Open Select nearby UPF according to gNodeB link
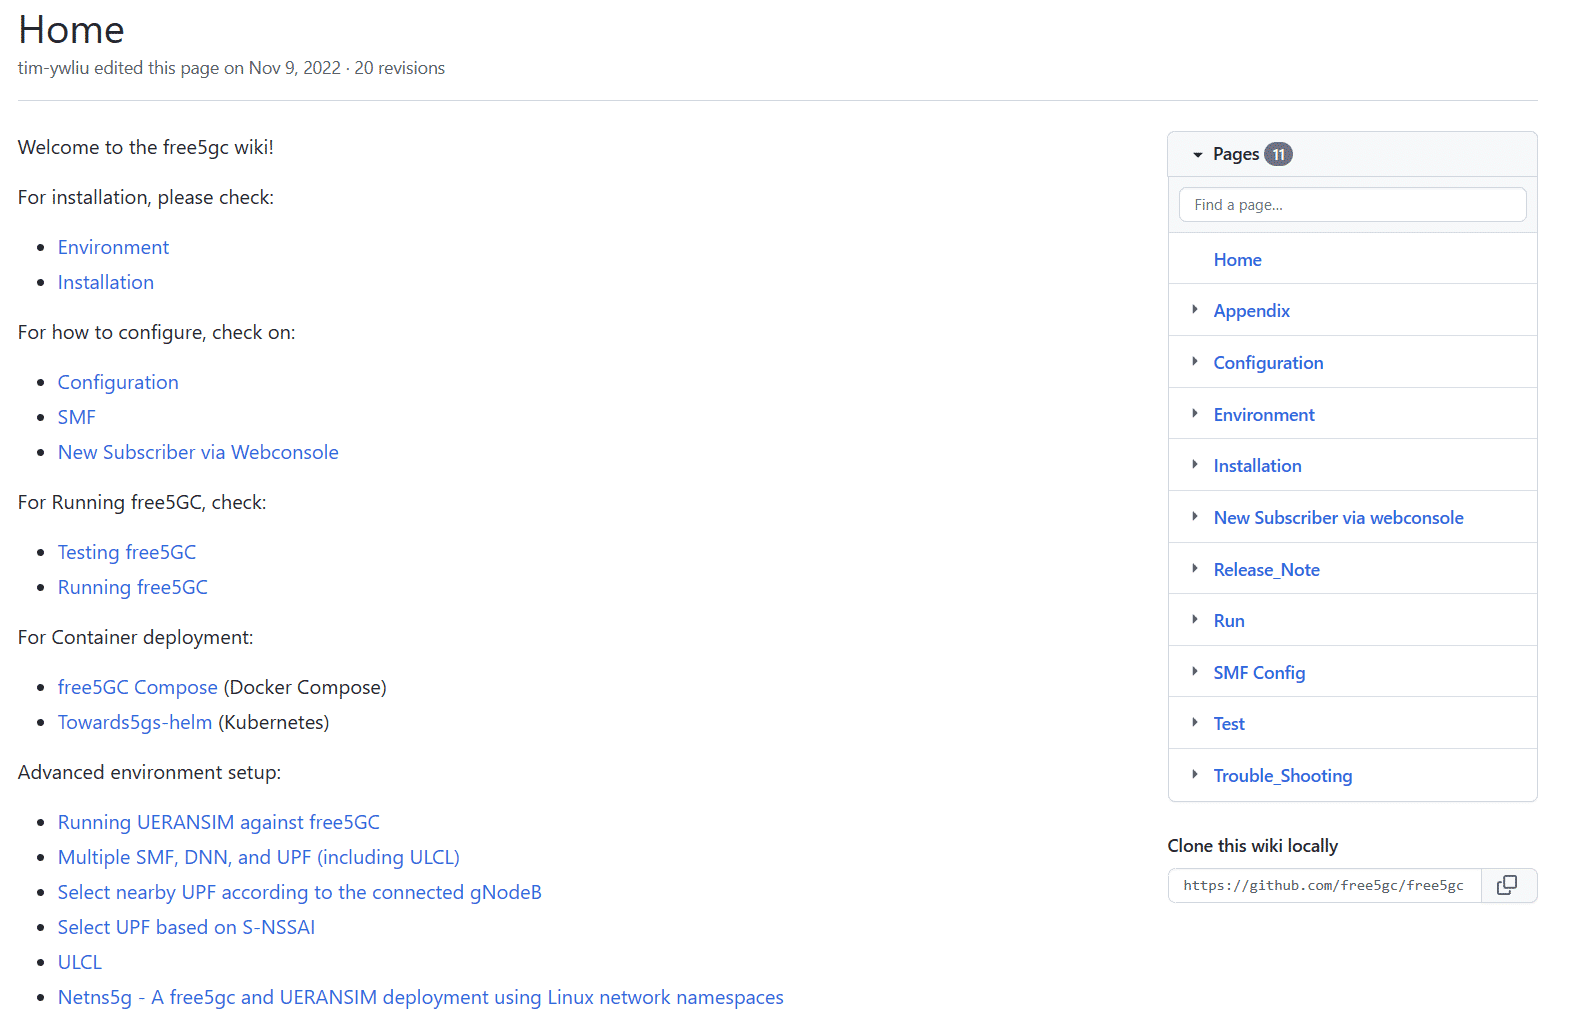The width and height of the screenshot is (1584, 1019). click(x=300, y=892)
